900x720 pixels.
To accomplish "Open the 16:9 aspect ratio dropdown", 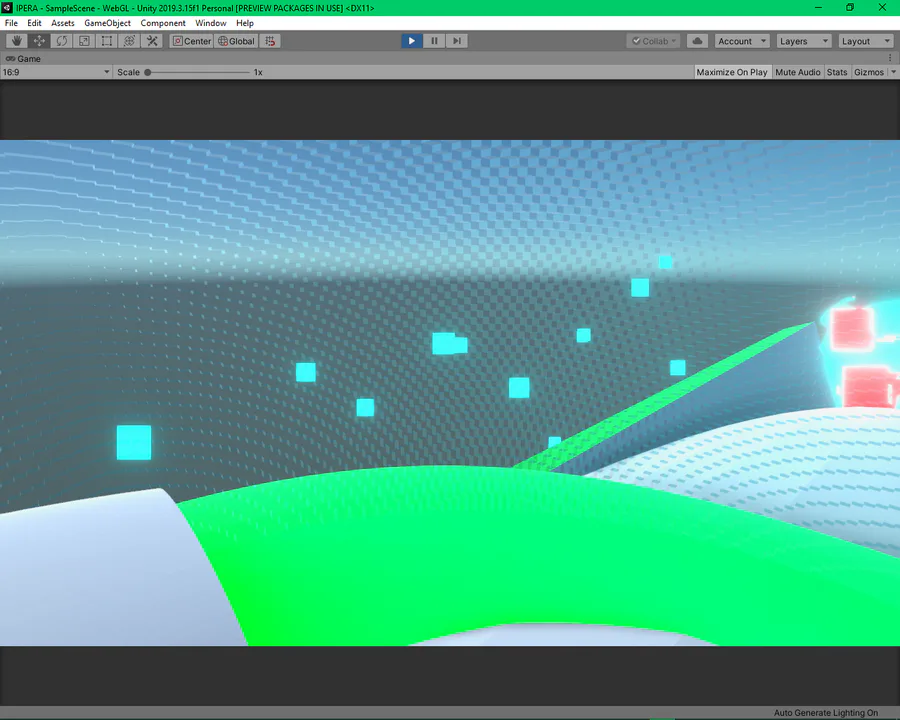I will pyautogui.click(x=56, y=72).
